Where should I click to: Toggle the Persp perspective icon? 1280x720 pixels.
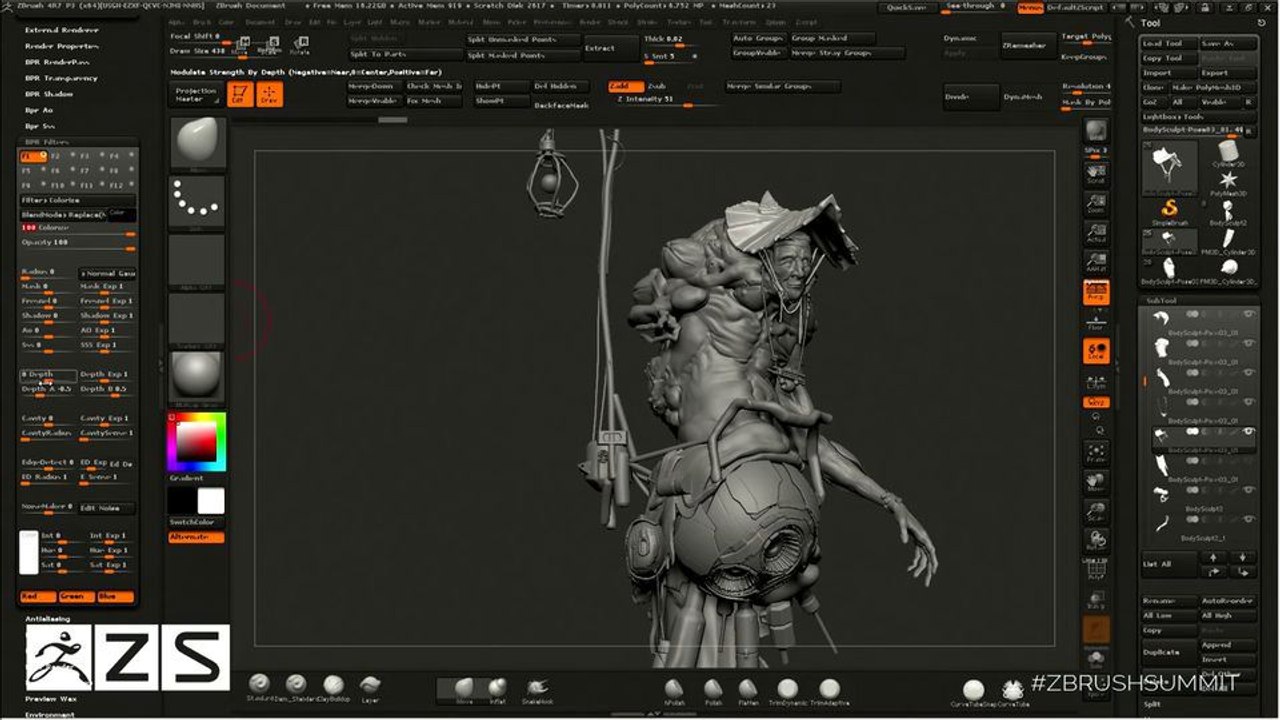point(1097,292)
